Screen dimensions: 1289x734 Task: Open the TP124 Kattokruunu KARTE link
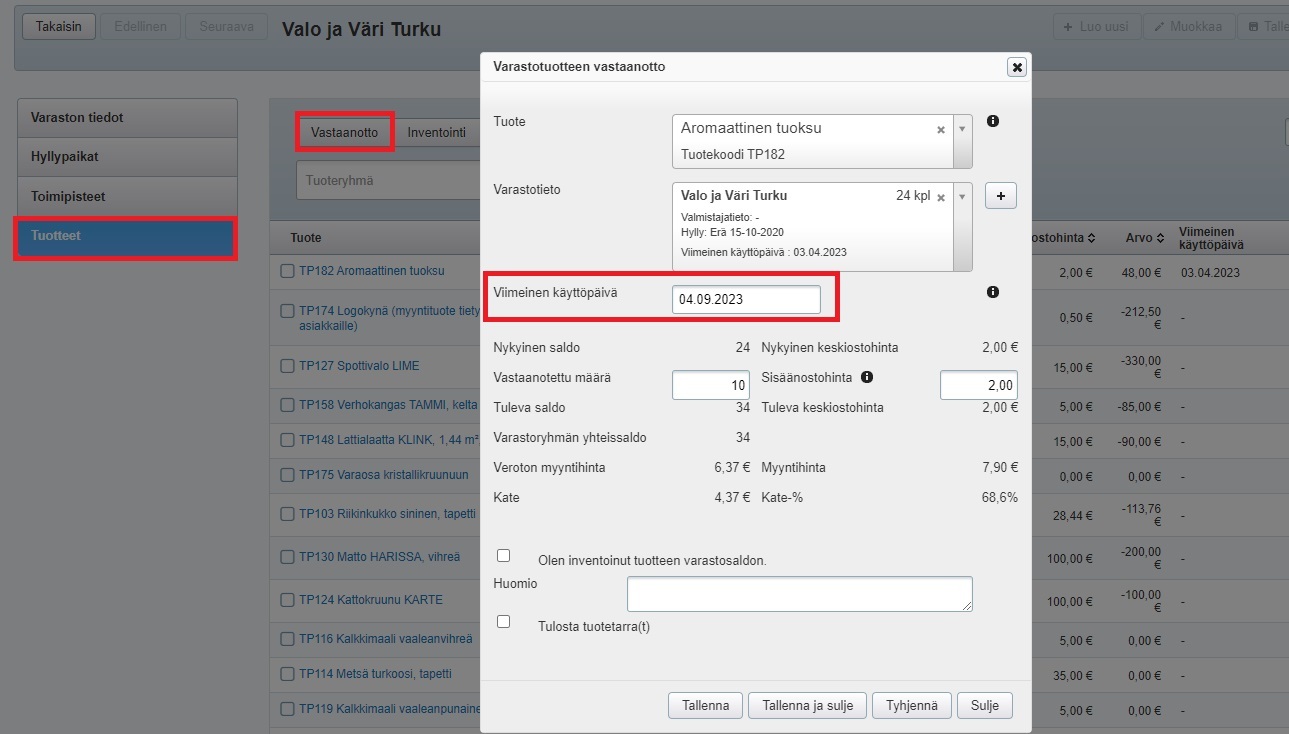[371, 600]
